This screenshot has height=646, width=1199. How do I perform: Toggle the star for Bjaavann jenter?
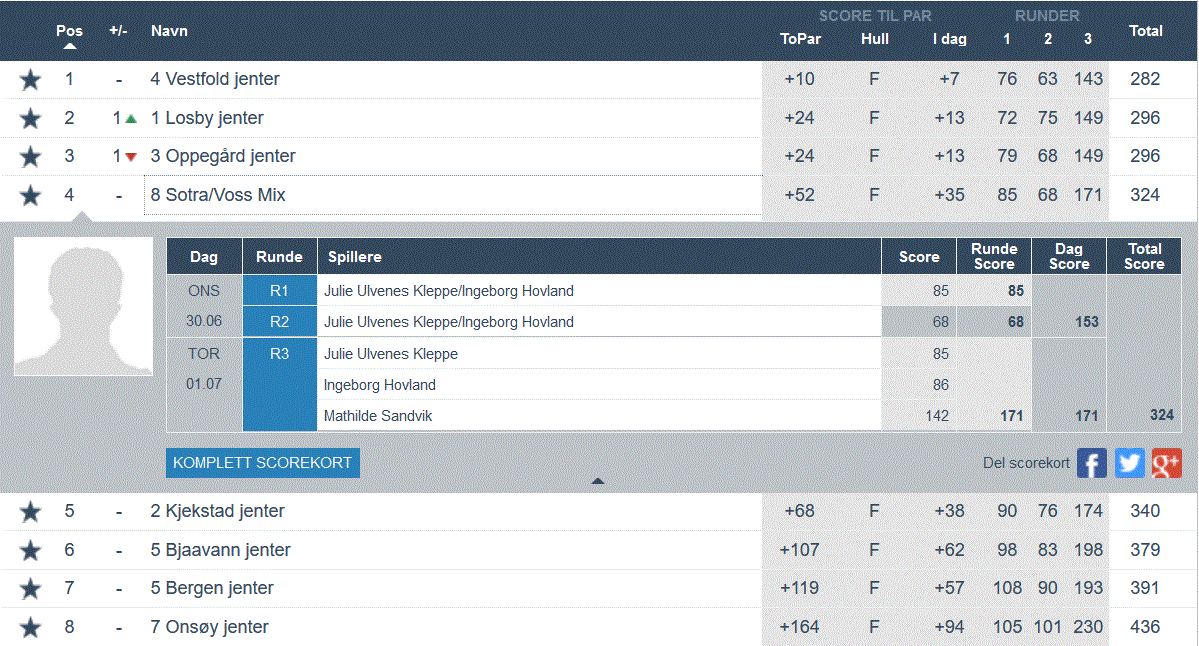click(x=30, y=551)
